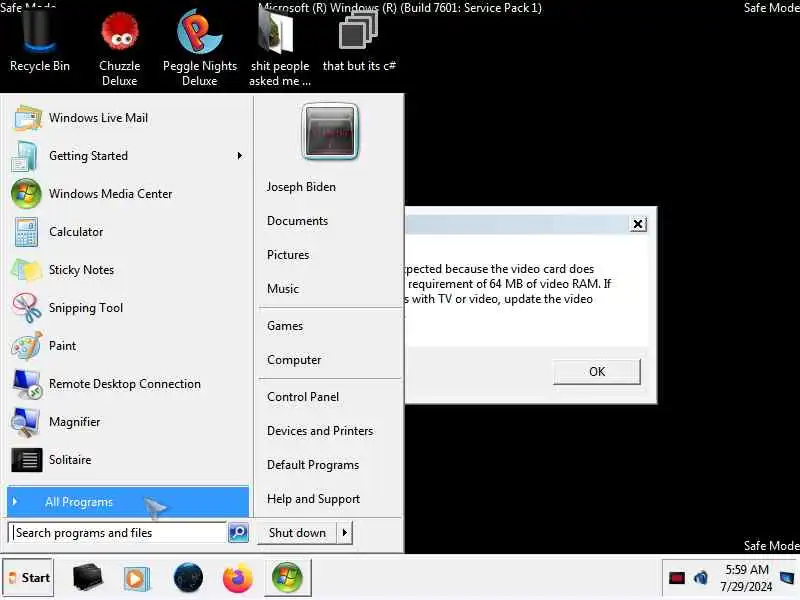Click the Windows Live Mail icon
The width and height of the screenshot is (800, 600).
[27, 118]
